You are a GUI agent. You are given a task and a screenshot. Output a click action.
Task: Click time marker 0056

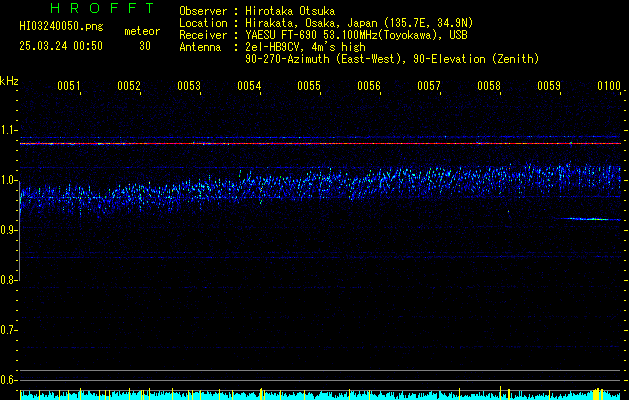point(369,86)
